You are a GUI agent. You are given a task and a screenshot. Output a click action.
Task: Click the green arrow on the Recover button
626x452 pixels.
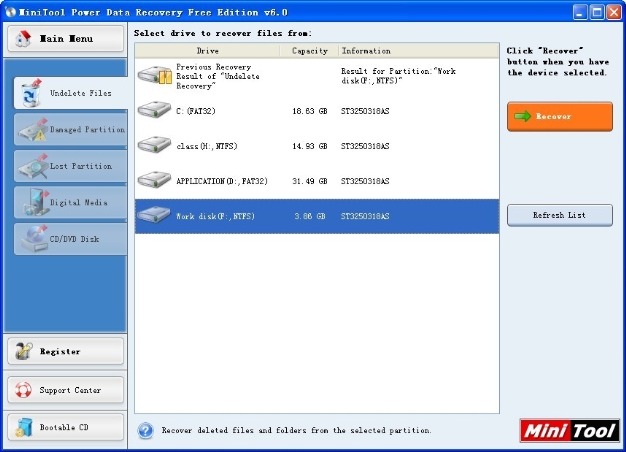pyautogui.click(x=522, y=116)
